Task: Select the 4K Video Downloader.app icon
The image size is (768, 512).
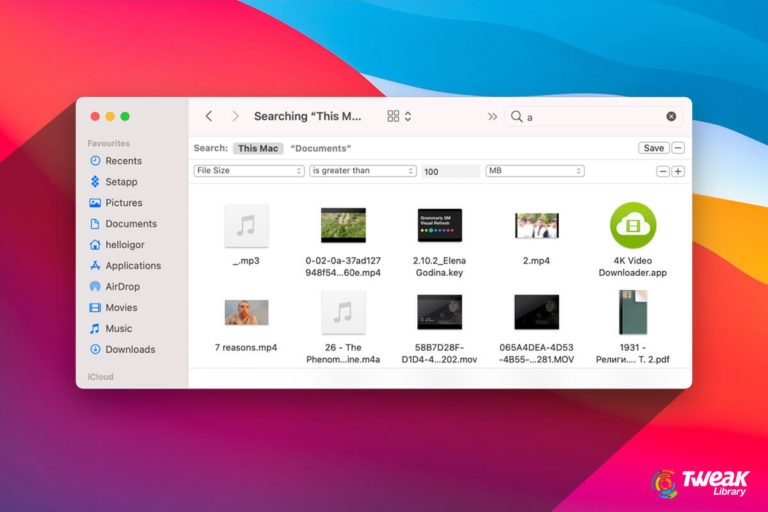Action: tap(633, 225)
